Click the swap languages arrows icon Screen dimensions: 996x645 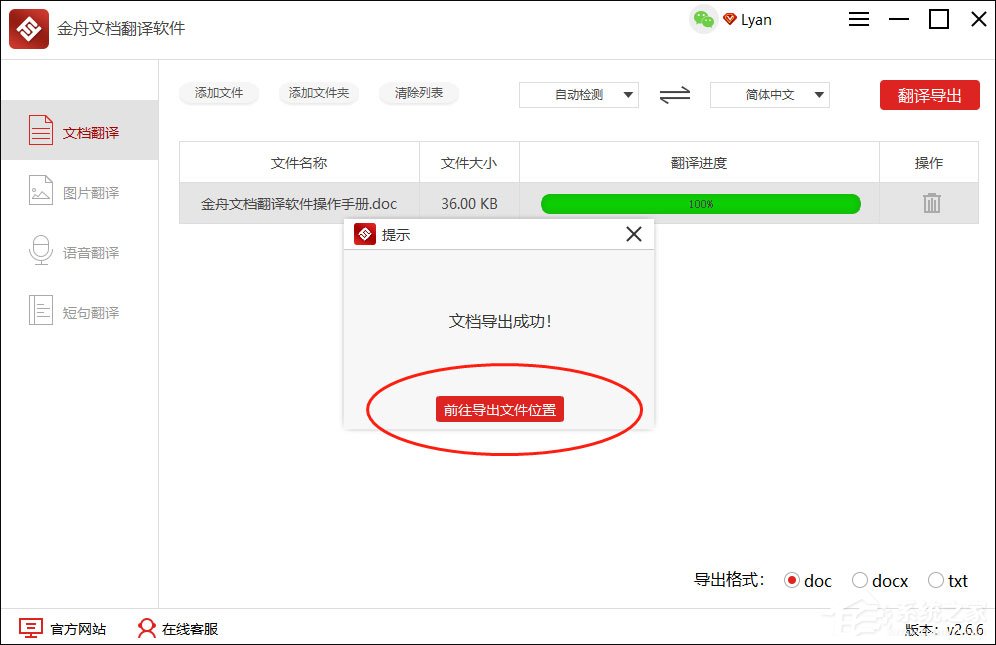[x=672, y=94]
